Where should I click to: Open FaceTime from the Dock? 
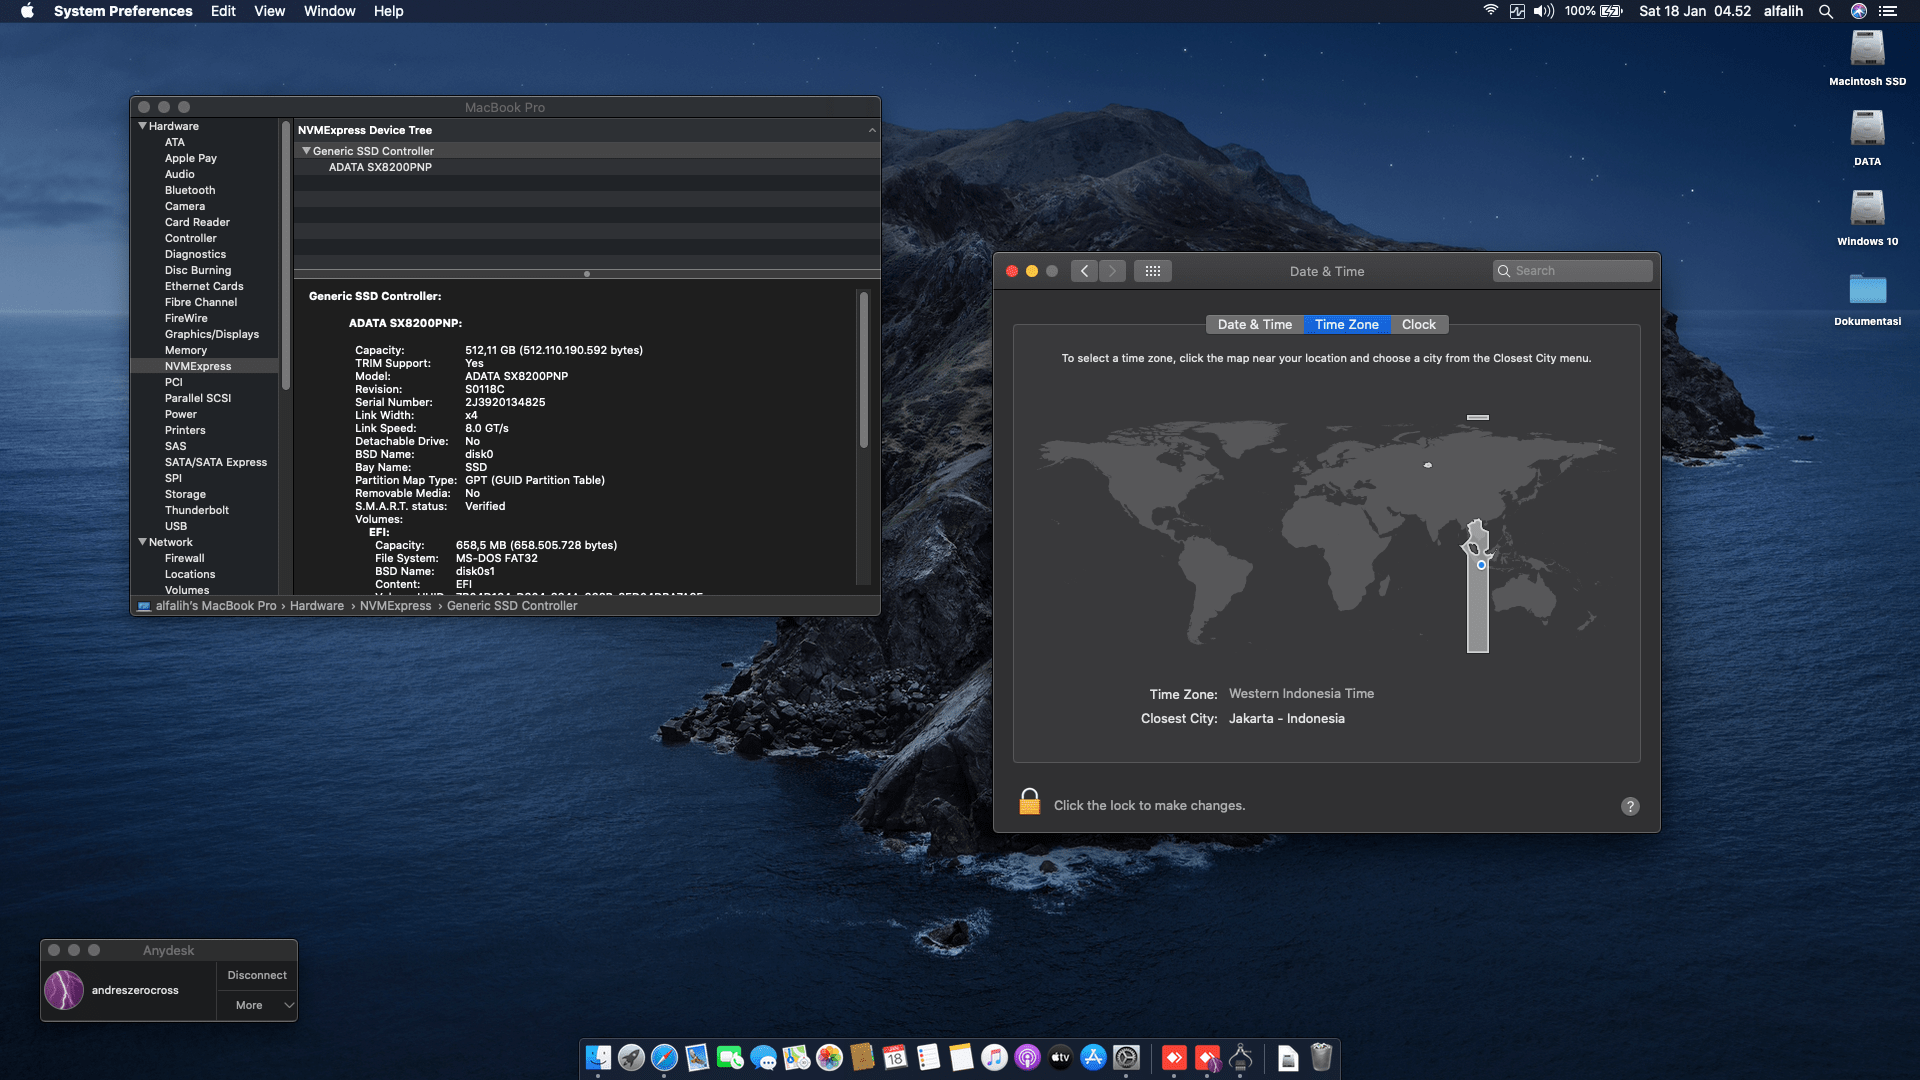click(730, 1057)
